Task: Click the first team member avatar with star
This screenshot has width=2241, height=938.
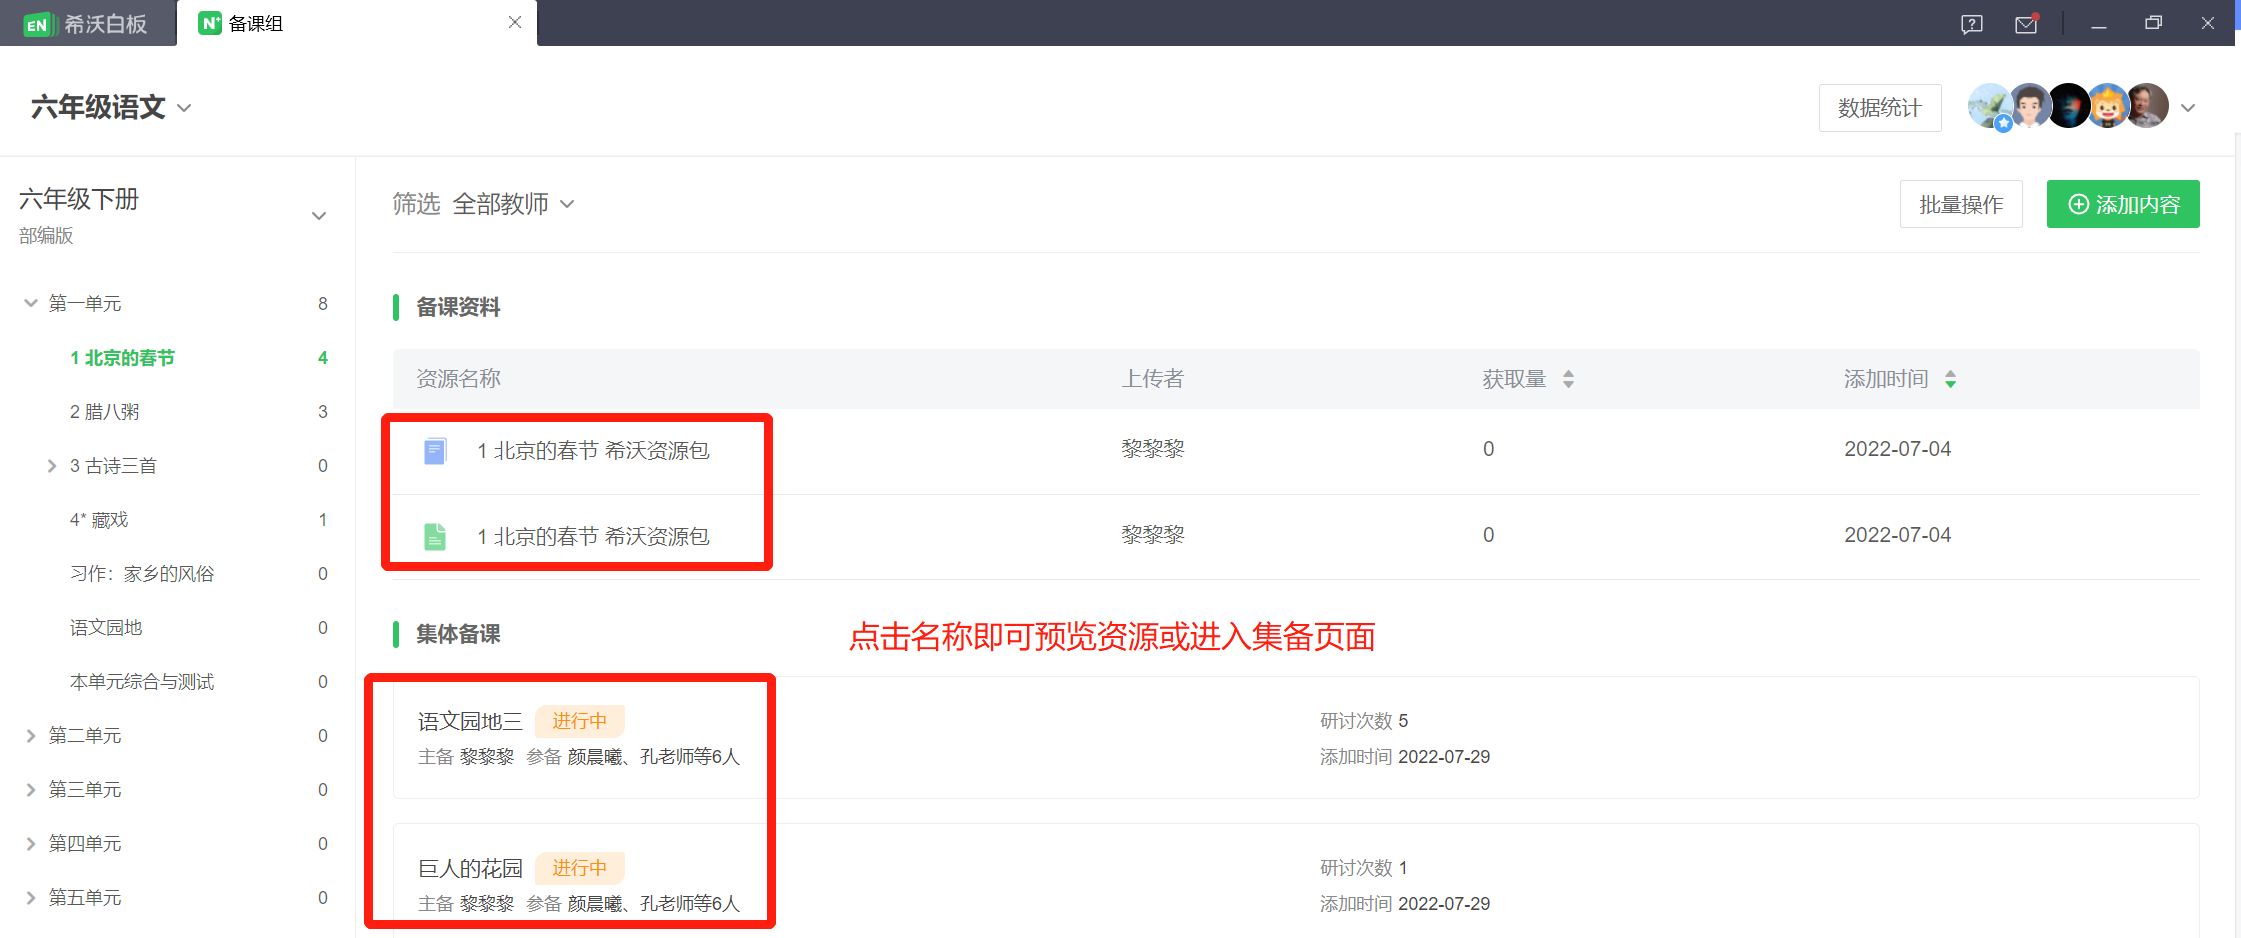Action: 1990,106
